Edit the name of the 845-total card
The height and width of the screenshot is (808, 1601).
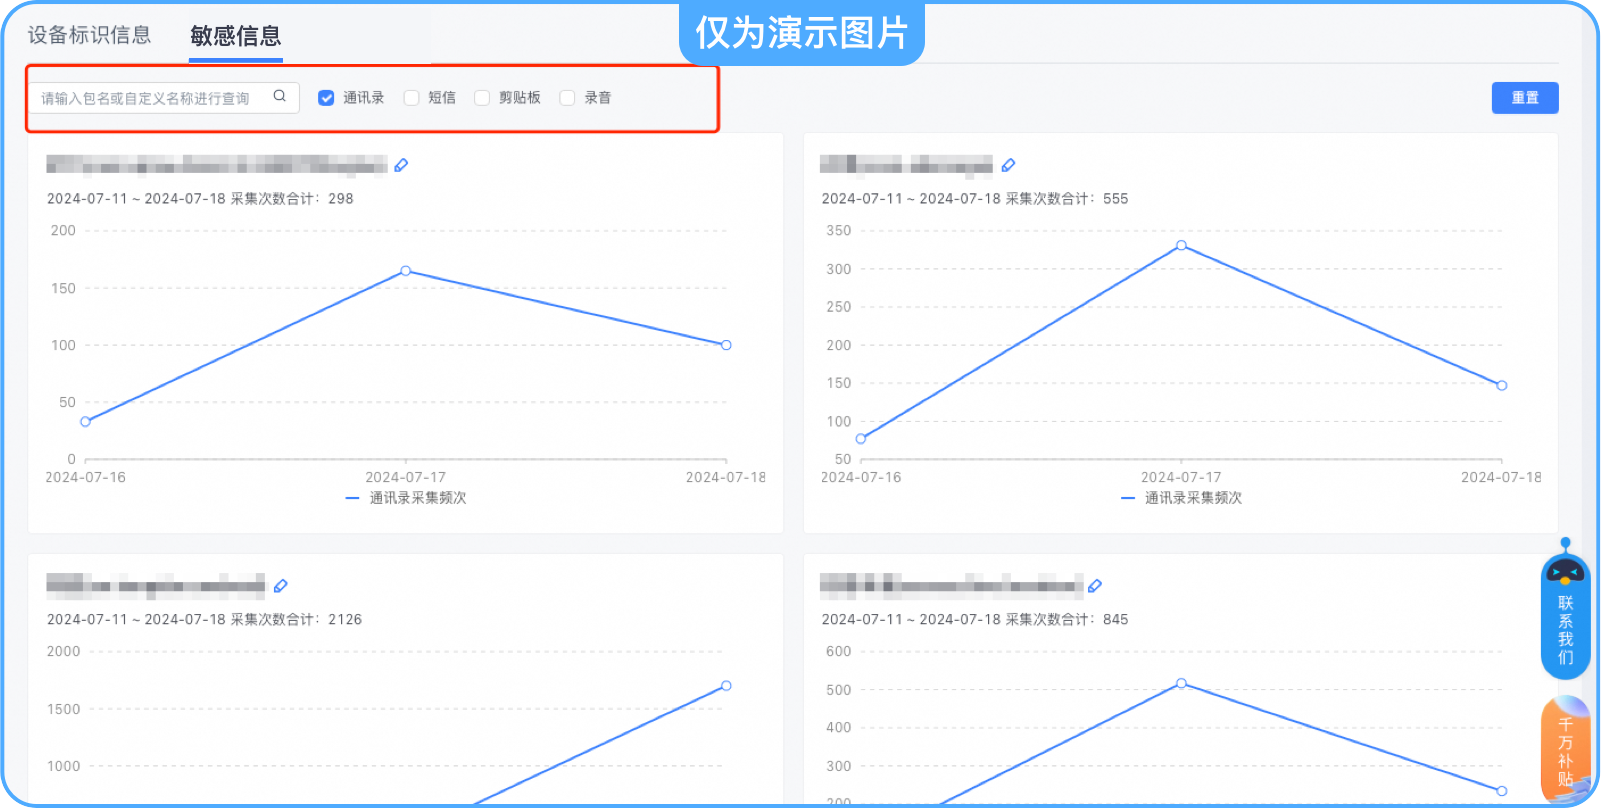(x=1095, y=586)
